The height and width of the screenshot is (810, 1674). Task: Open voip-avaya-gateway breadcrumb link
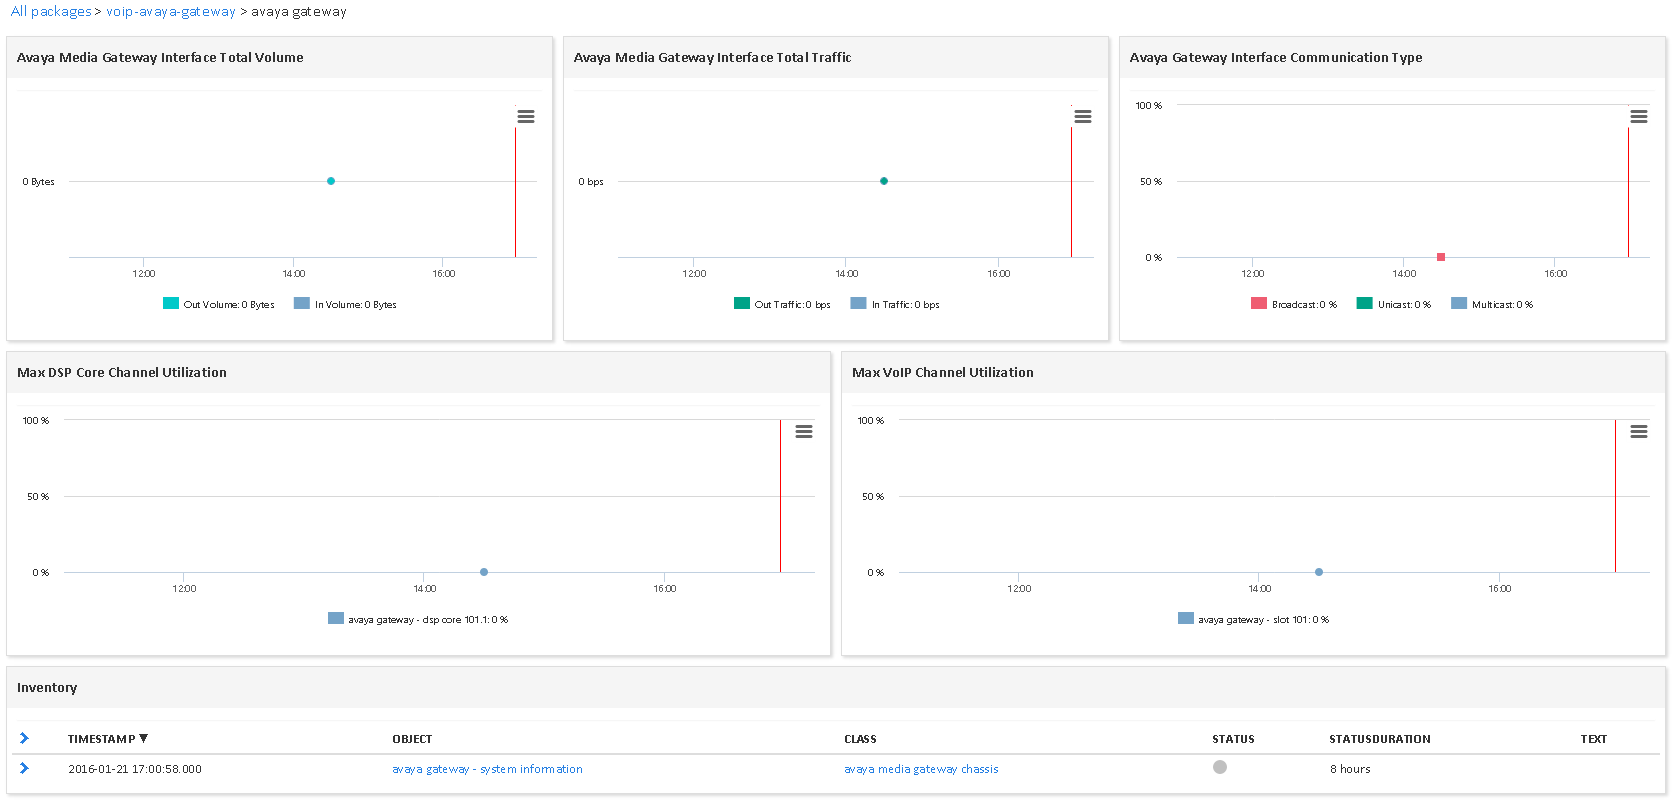(x=170, y=12)
